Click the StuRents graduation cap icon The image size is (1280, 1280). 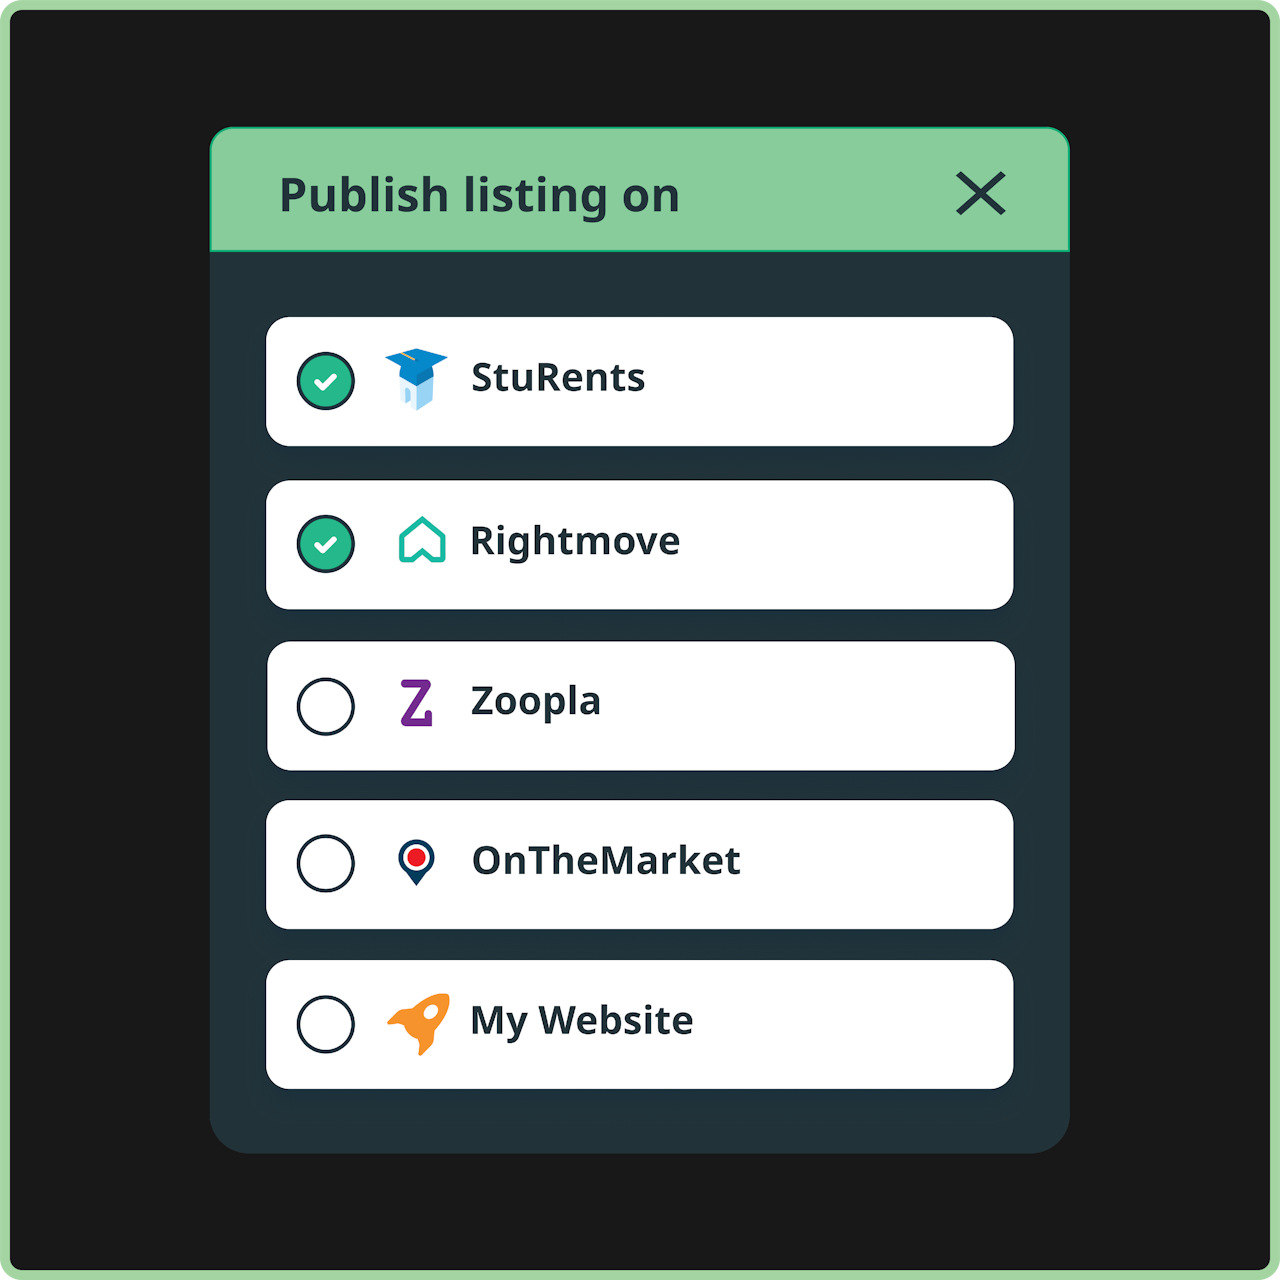coord(416,379)
